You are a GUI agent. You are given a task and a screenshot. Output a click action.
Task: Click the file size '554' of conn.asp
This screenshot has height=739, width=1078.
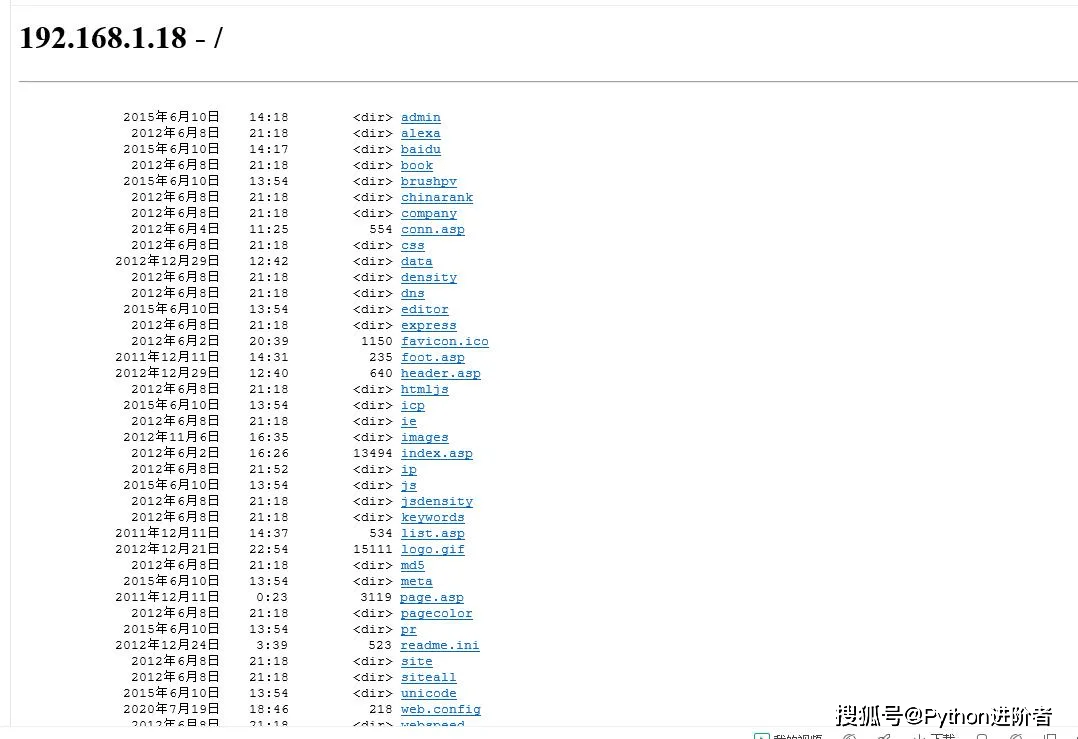[380, 230]
